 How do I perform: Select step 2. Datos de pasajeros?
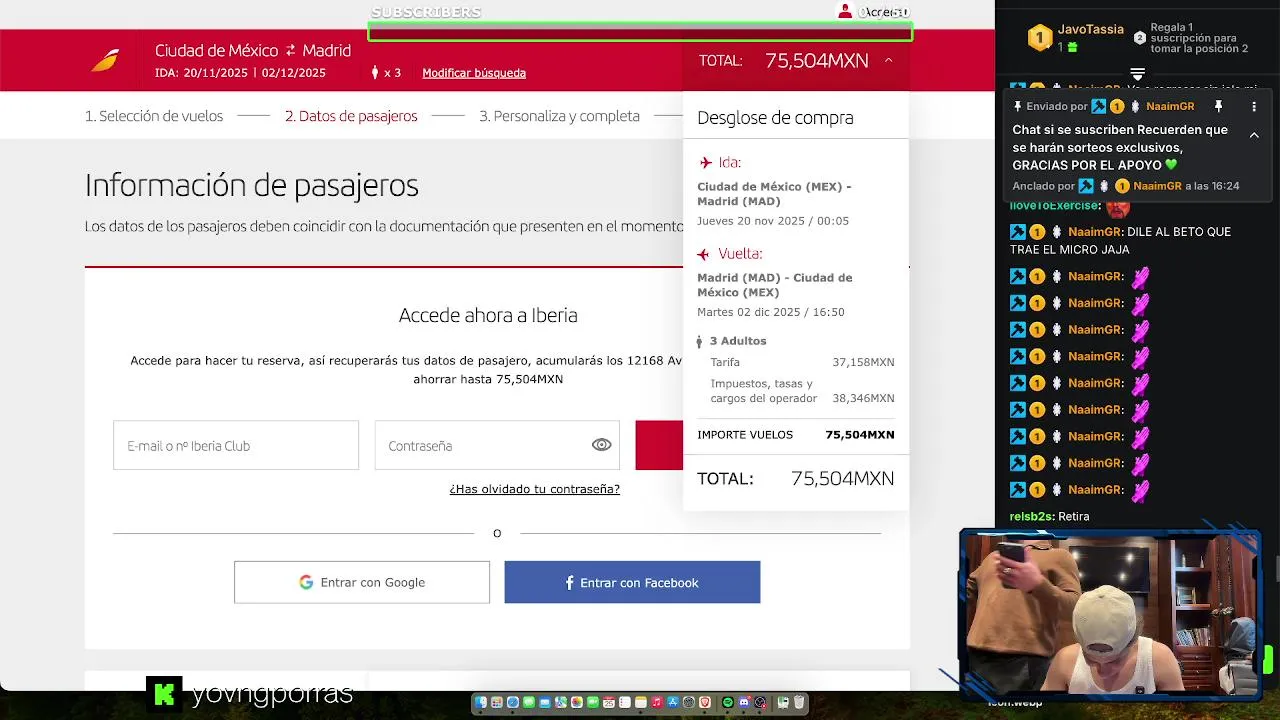tap(351, 116)
